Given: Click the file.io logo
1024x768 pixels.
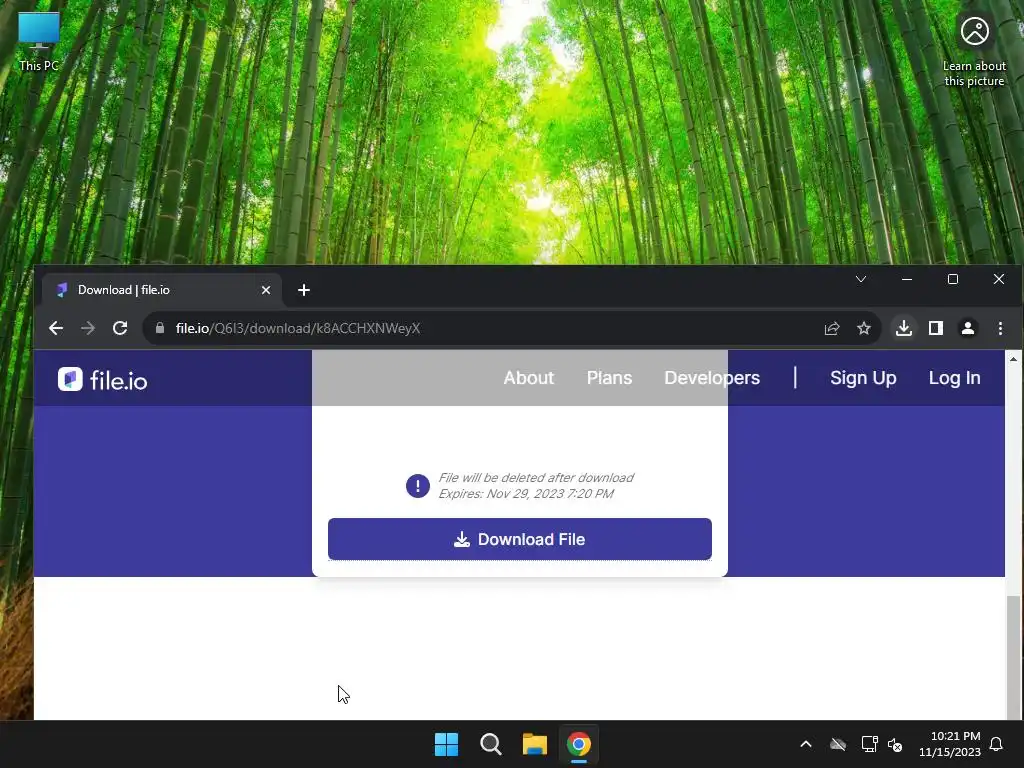Looking at the screenshot, I should click(103, 379).
